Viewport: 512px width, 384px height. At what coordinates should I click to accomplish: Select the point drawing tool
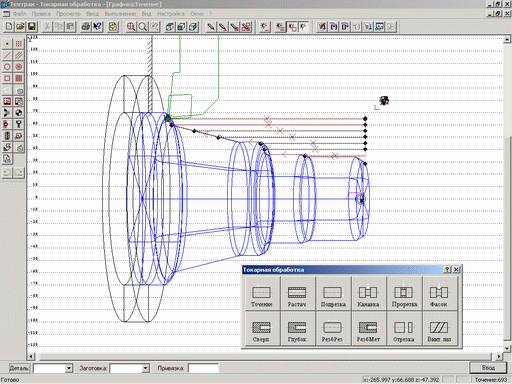(7, 44)
